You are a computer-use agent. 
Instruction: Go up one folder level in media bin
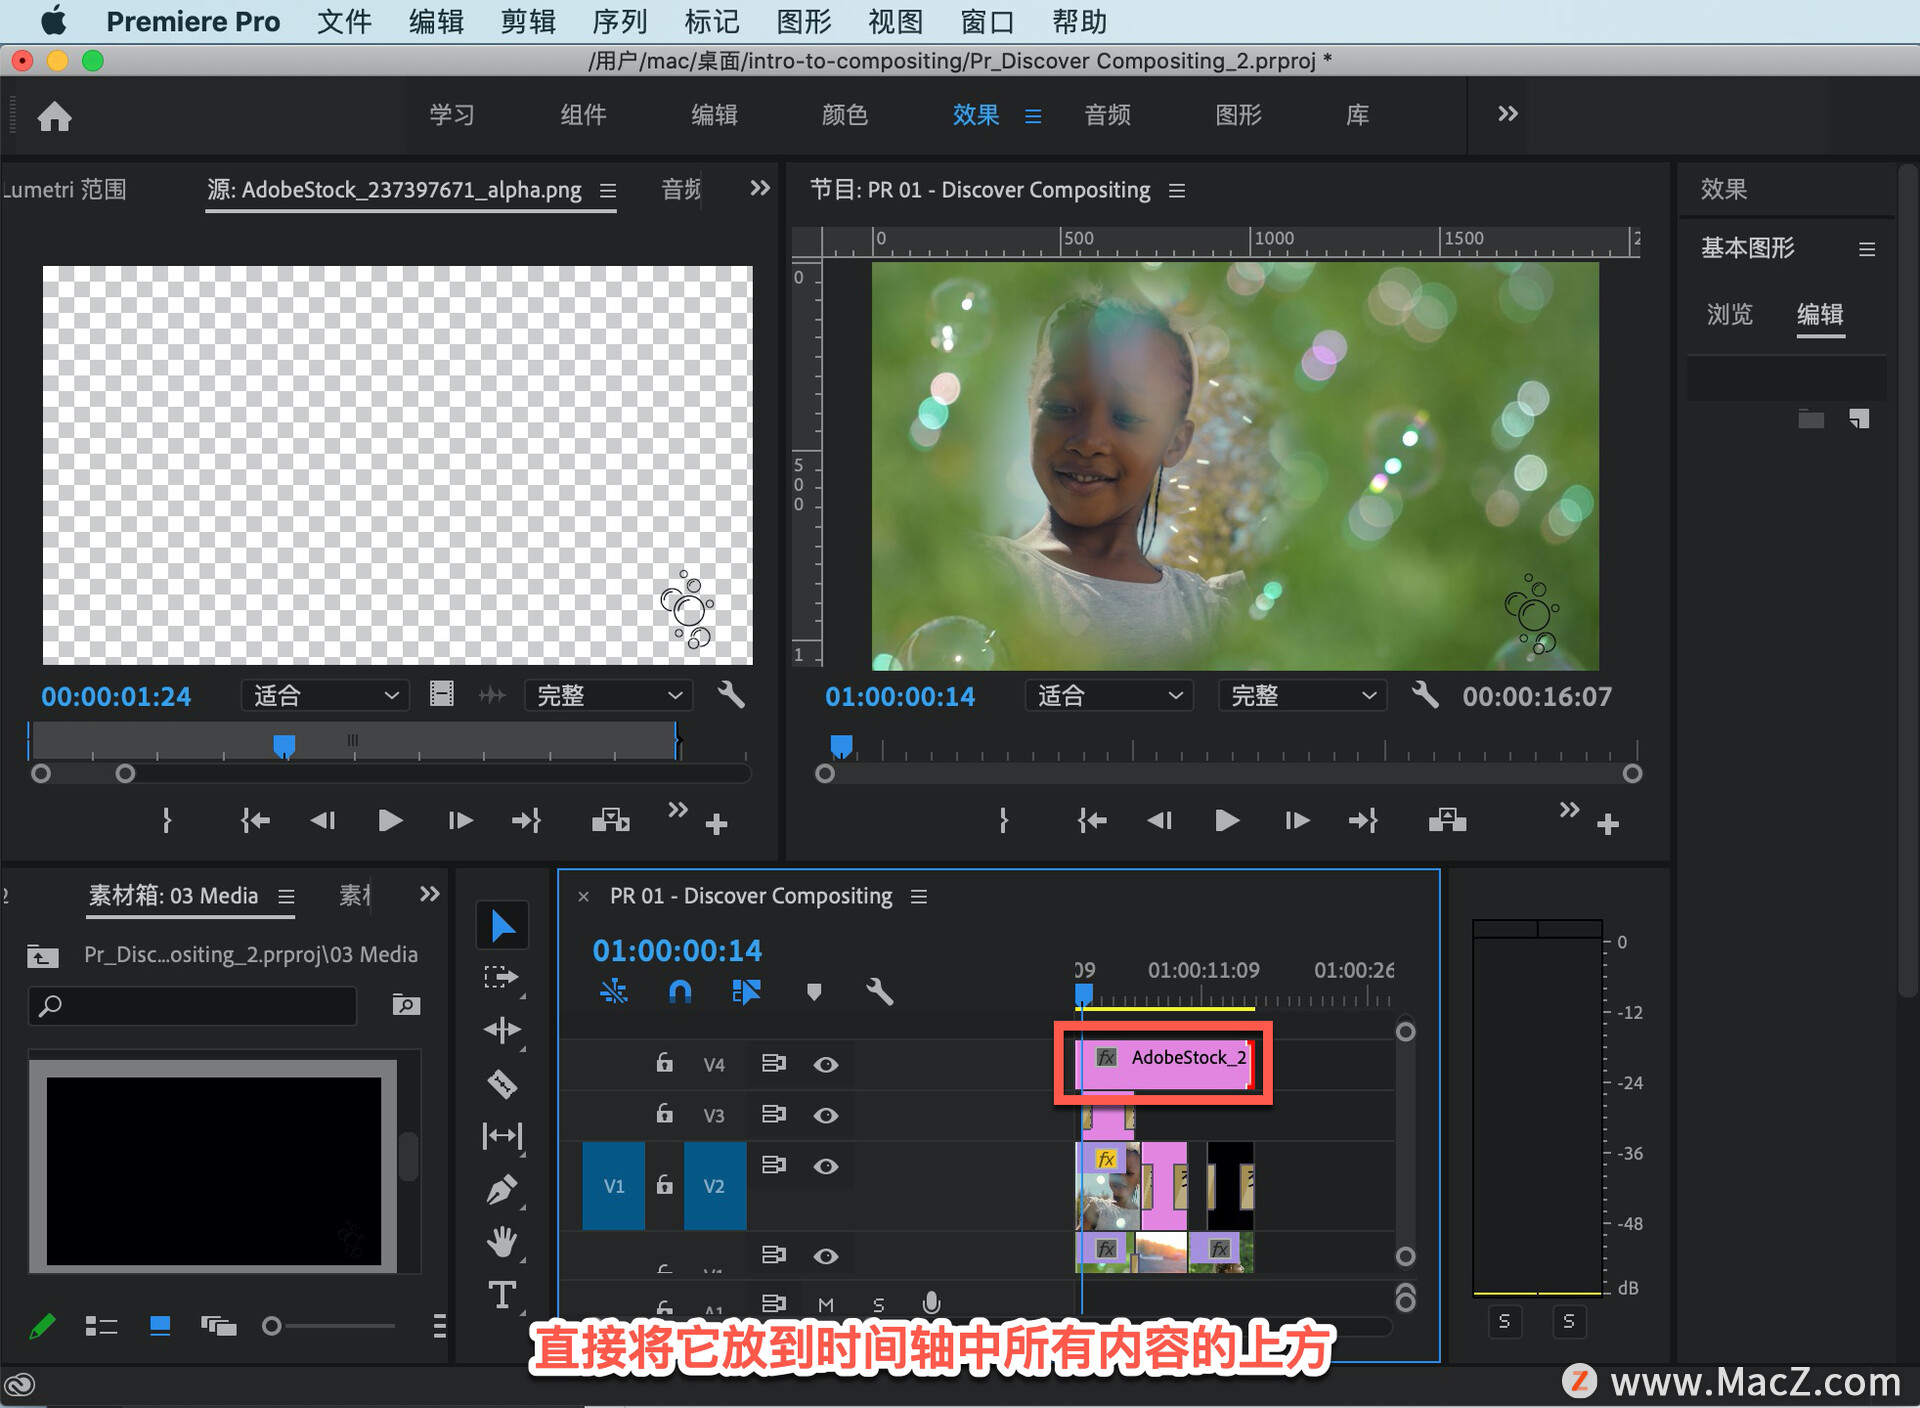click(42, 956)
